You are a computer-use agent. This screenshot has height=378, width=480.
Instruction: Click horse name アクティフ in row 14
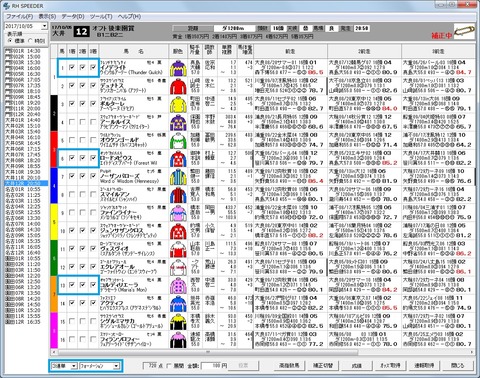(112, 303)
